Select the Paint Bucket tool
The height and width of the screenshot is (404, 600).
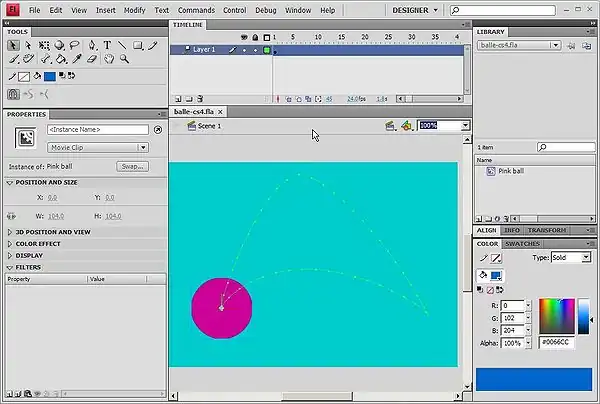click(x=60, y=59)
